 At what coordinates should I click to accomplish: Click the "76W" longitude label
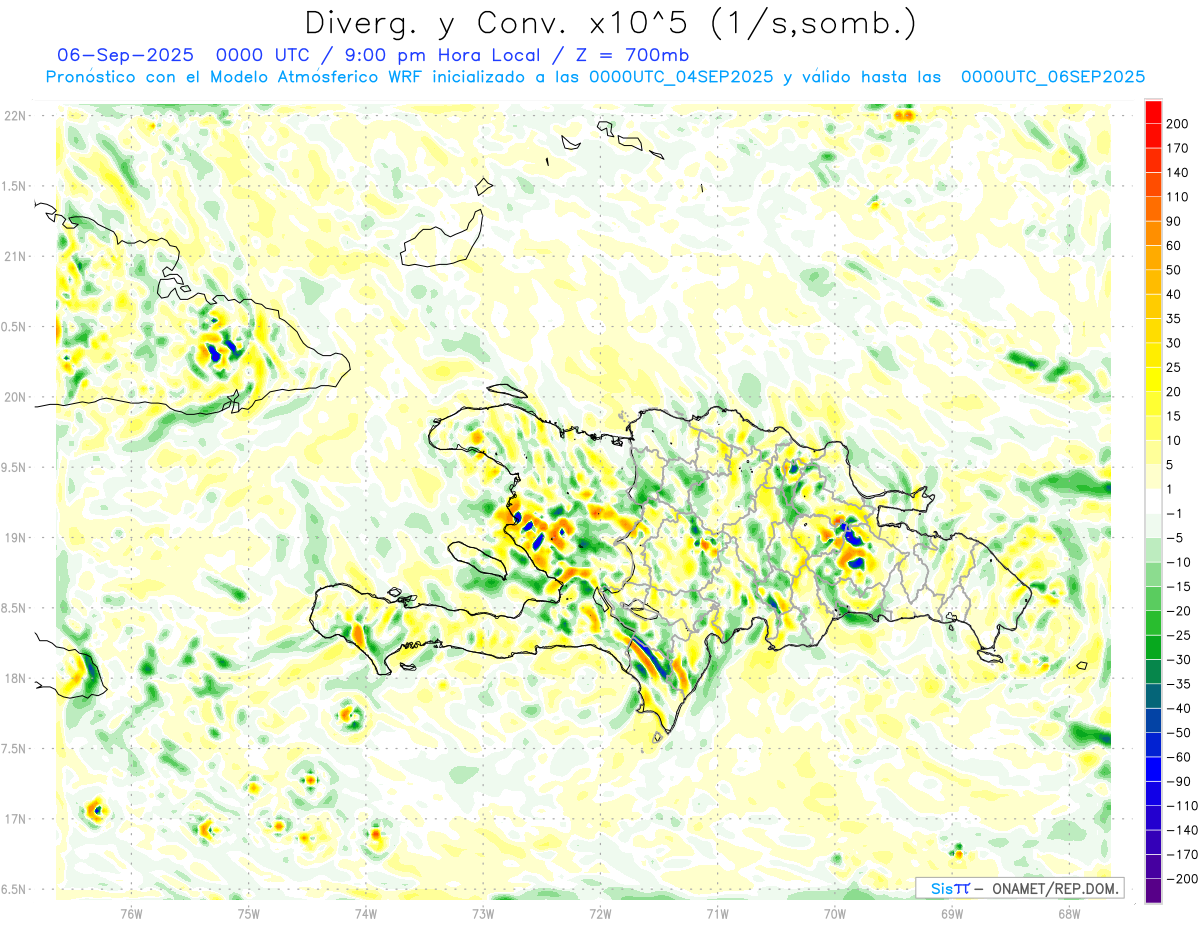[131, 913]
